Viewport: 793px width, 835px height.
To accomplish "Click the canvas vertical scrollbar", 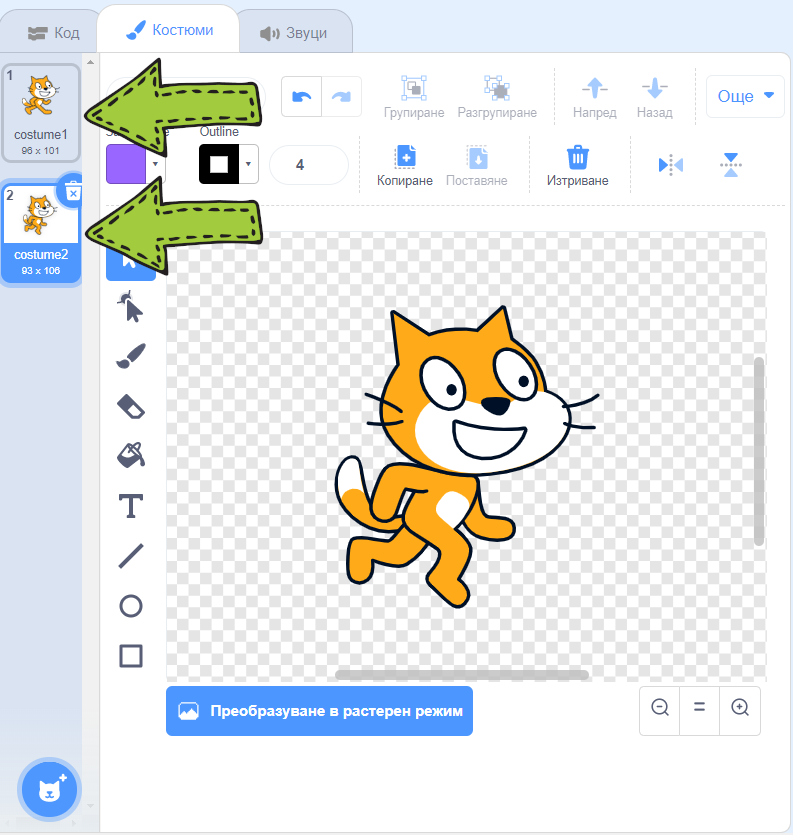I will pyautogui.click(x=759, y=452).
